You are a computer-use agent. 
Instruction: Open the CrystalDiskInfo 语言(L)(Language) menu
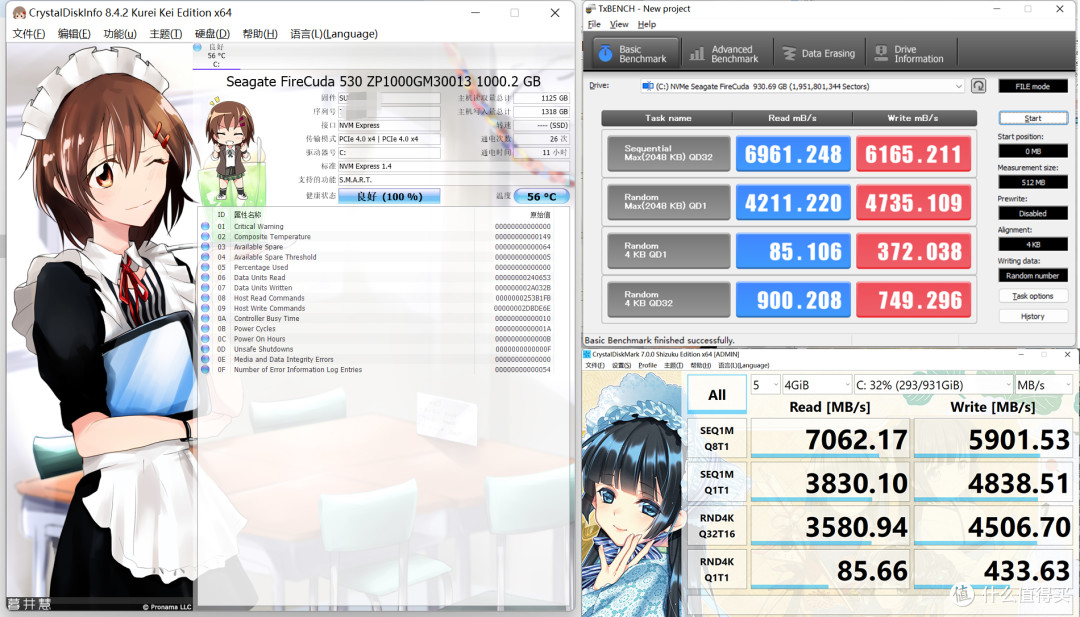point(334,34)
